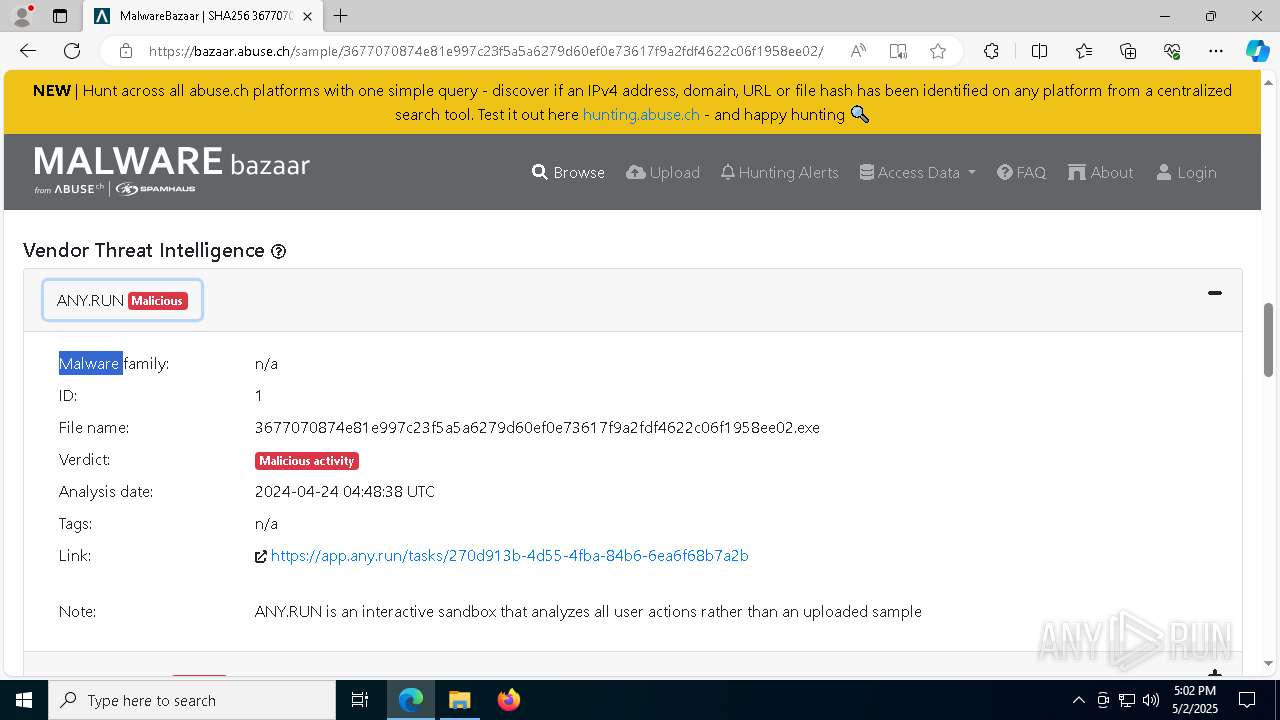Expand the Access Data dropdown
Image resolution: width=1280 pixels, height=720 pixels.
click(918, 172)
